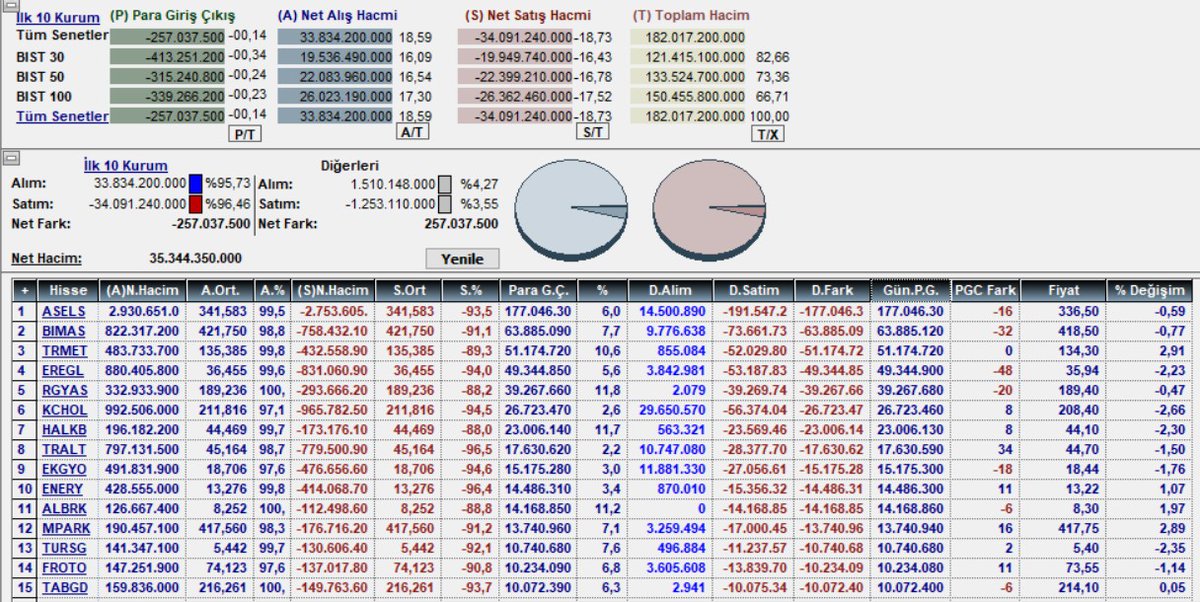Open the ALBRK stock link
The height and width of the screenshot is (602, 1200).
click(64, 507)
